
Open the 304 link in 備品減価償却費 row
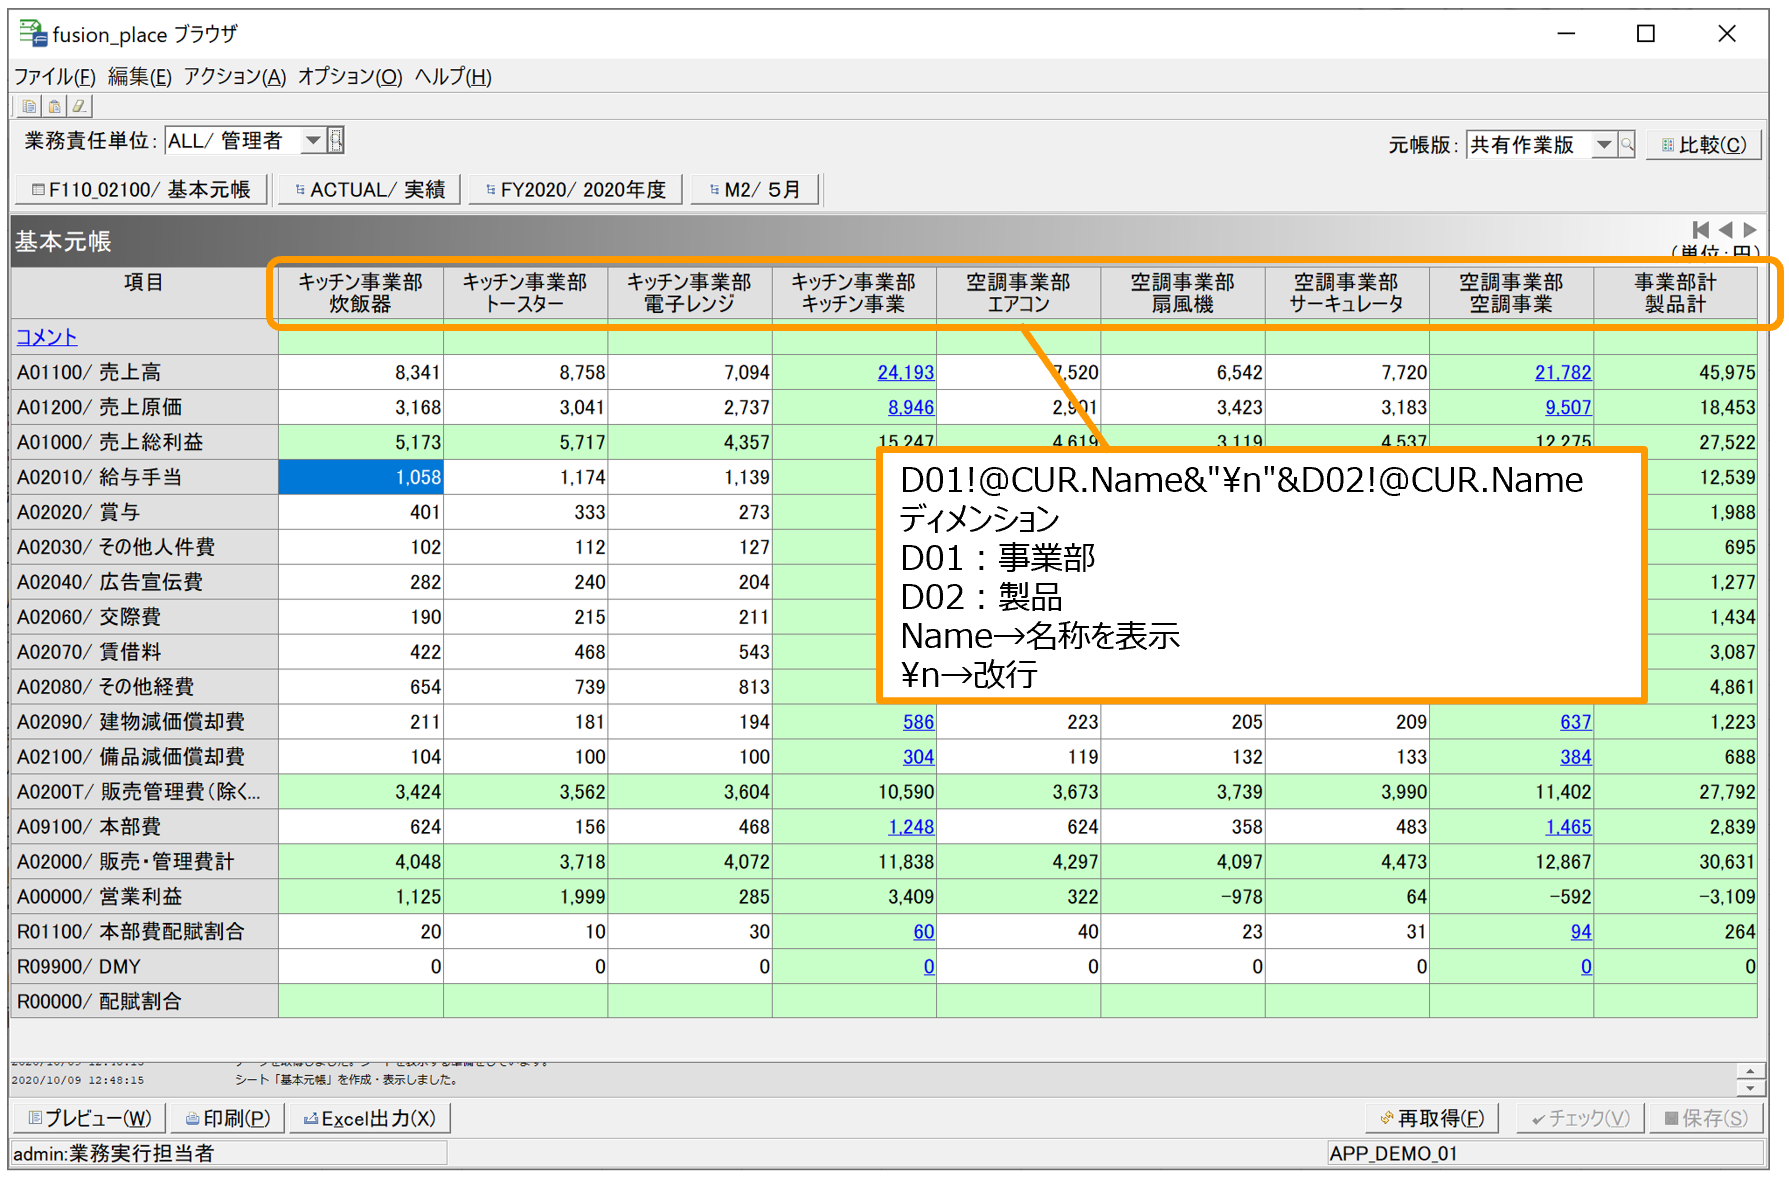pyautogui.click(x=918, y=757)
